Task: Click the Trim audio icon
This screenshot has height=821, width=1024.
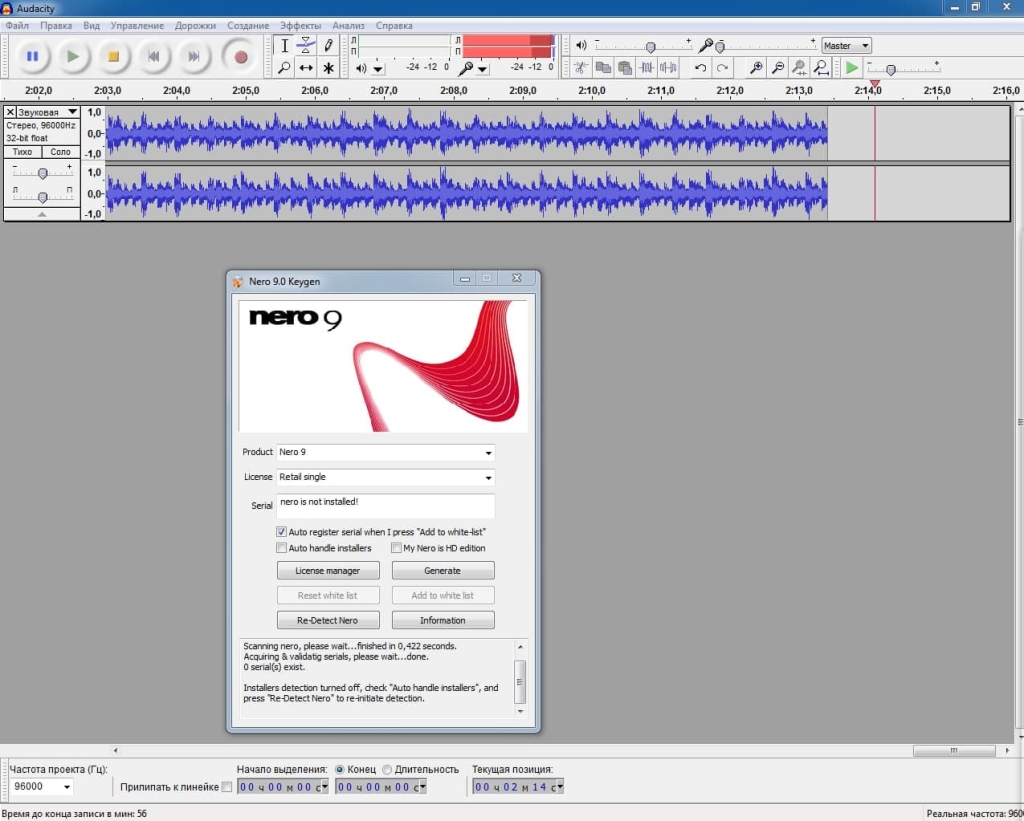Action: 646,67
